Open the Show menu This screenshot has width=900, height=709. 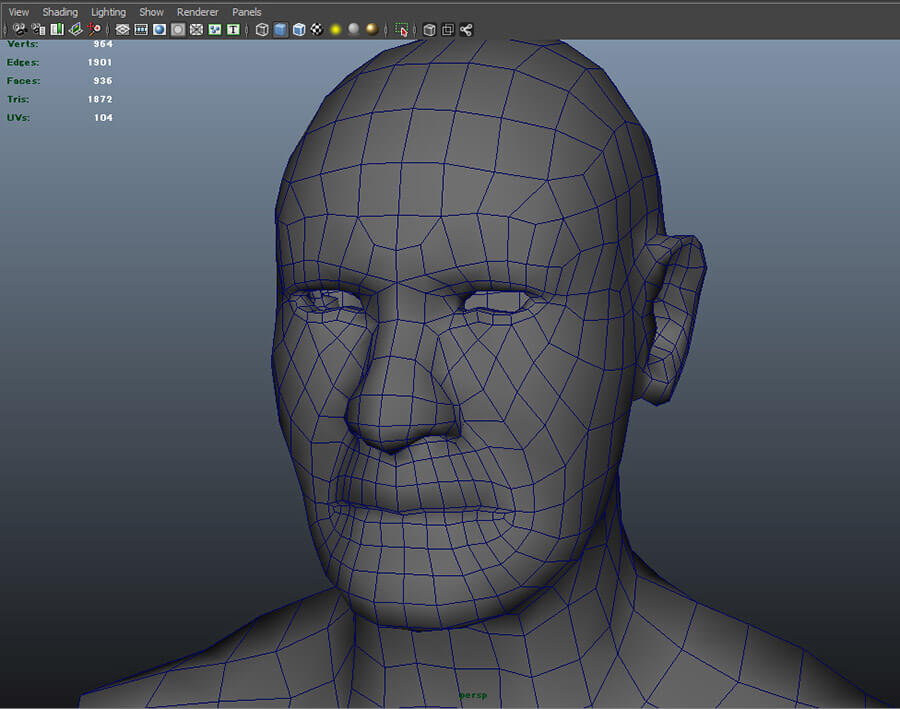point(151,11)
